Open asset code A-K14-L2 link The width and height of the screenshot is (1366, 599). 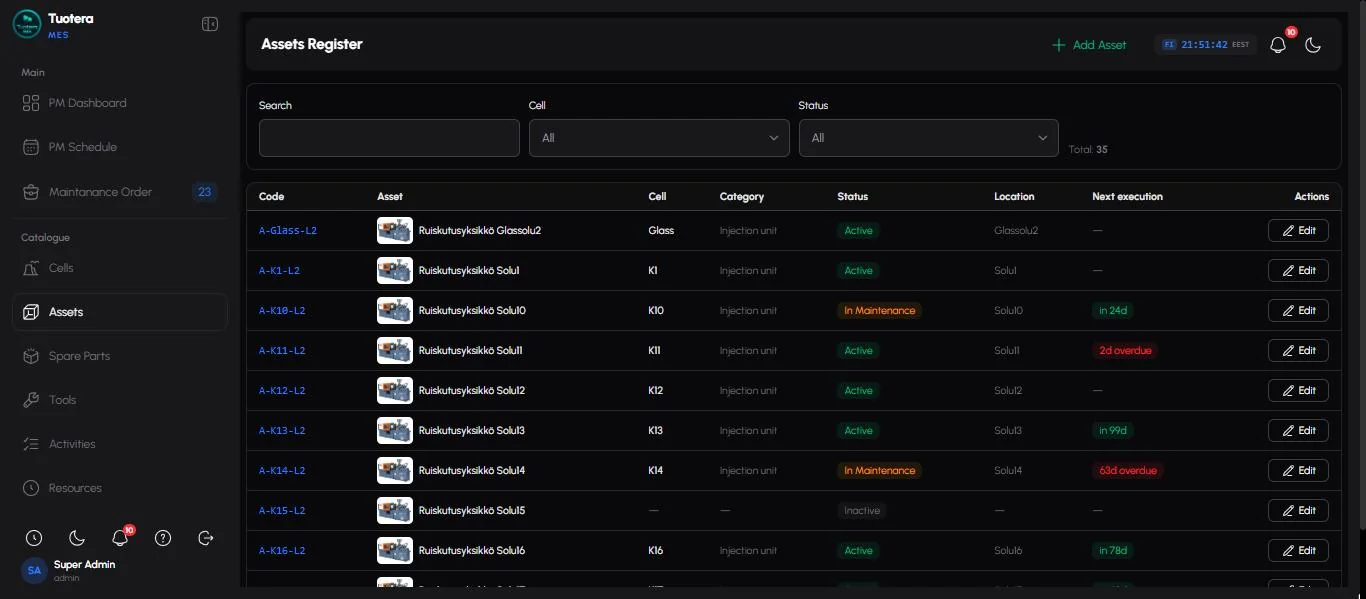[x=282, y=471]
